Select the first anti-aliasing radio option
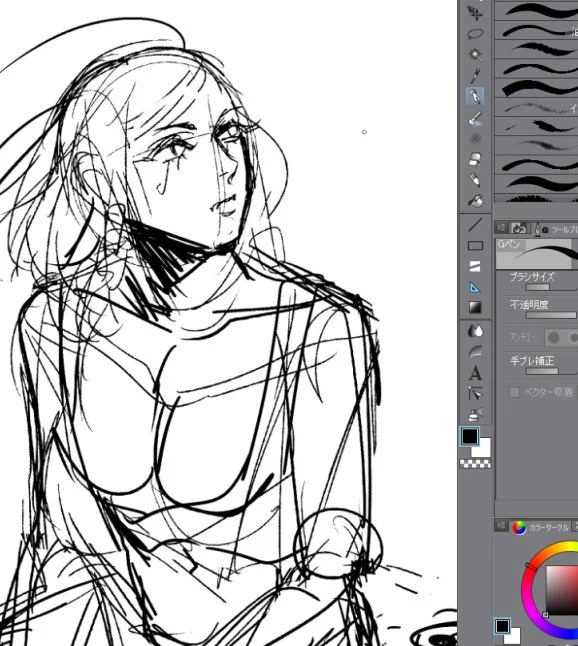 554,338
